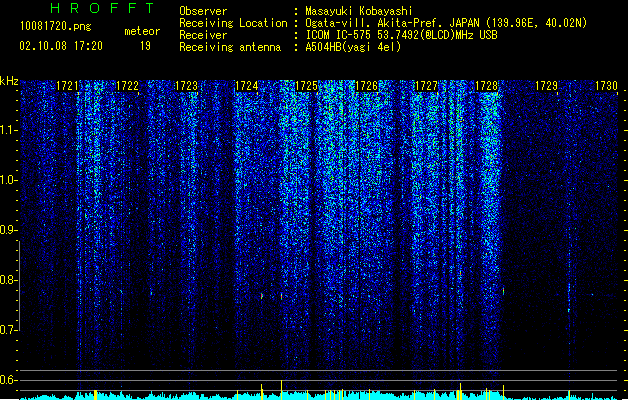Click the 0.6 frequency axis label

click(x=9, y=380)
